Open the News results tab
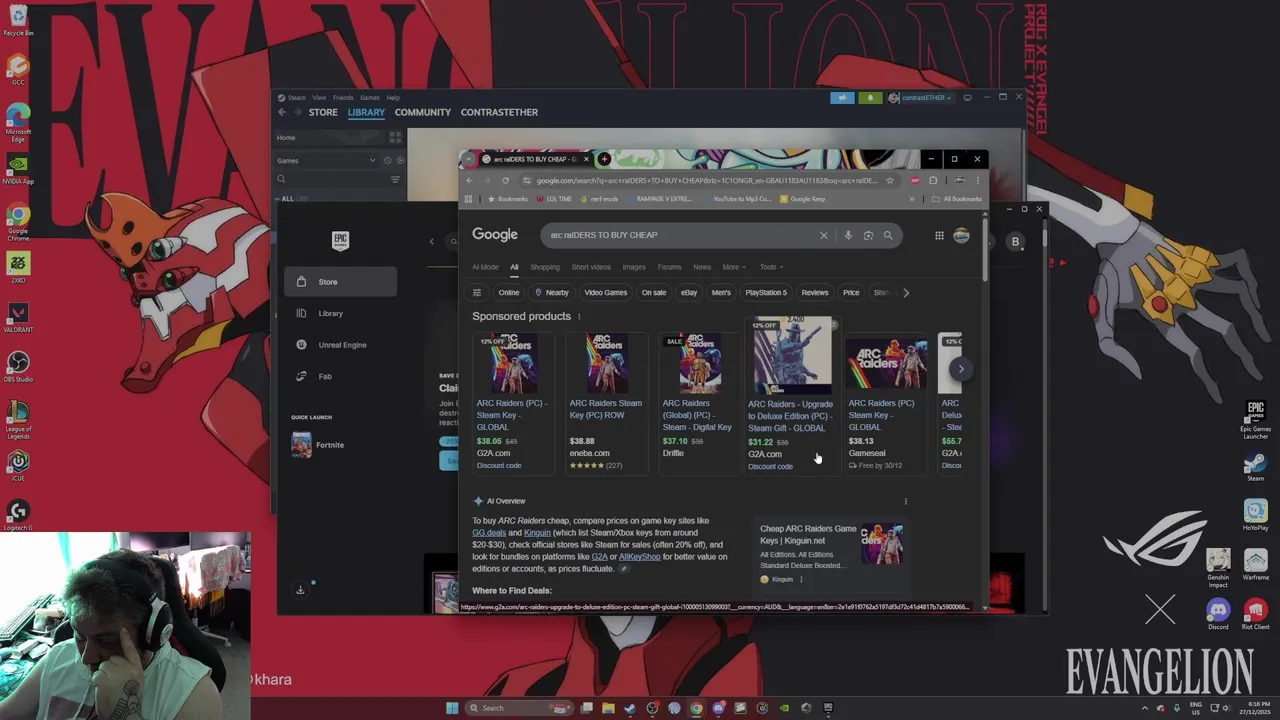 (702, 267)
